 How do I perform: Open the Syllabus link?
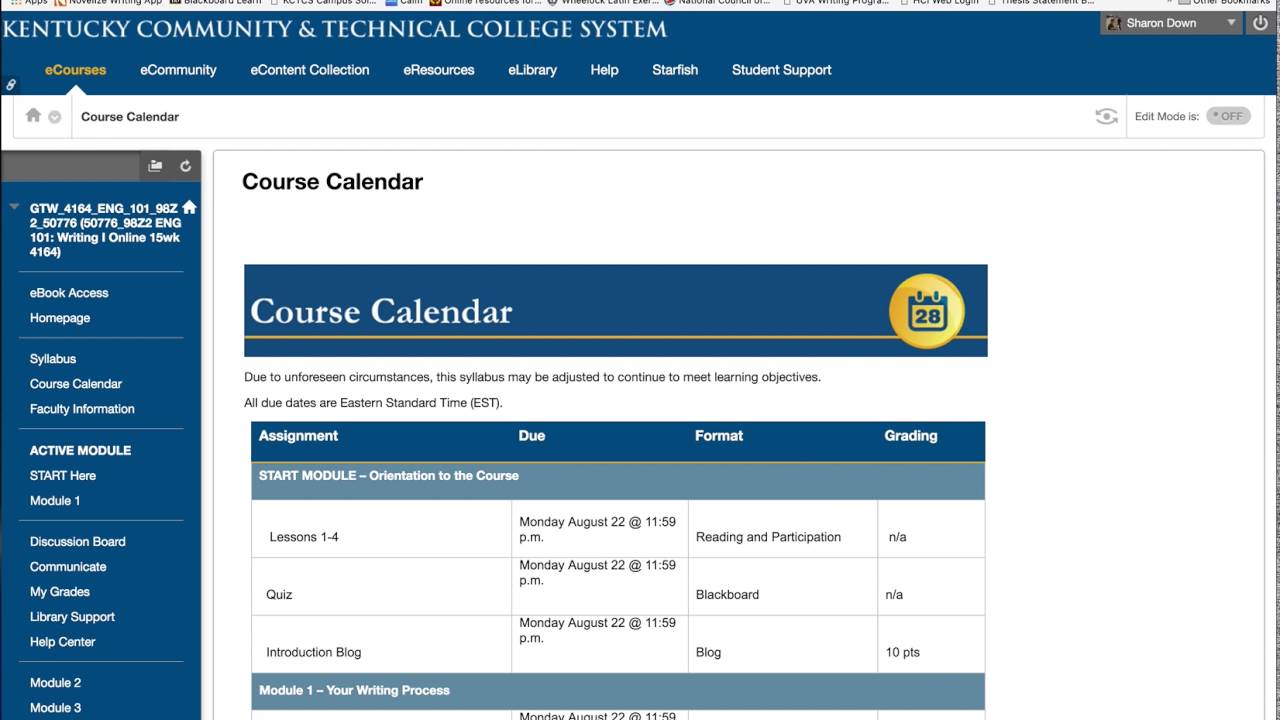[x=53, y=359]
